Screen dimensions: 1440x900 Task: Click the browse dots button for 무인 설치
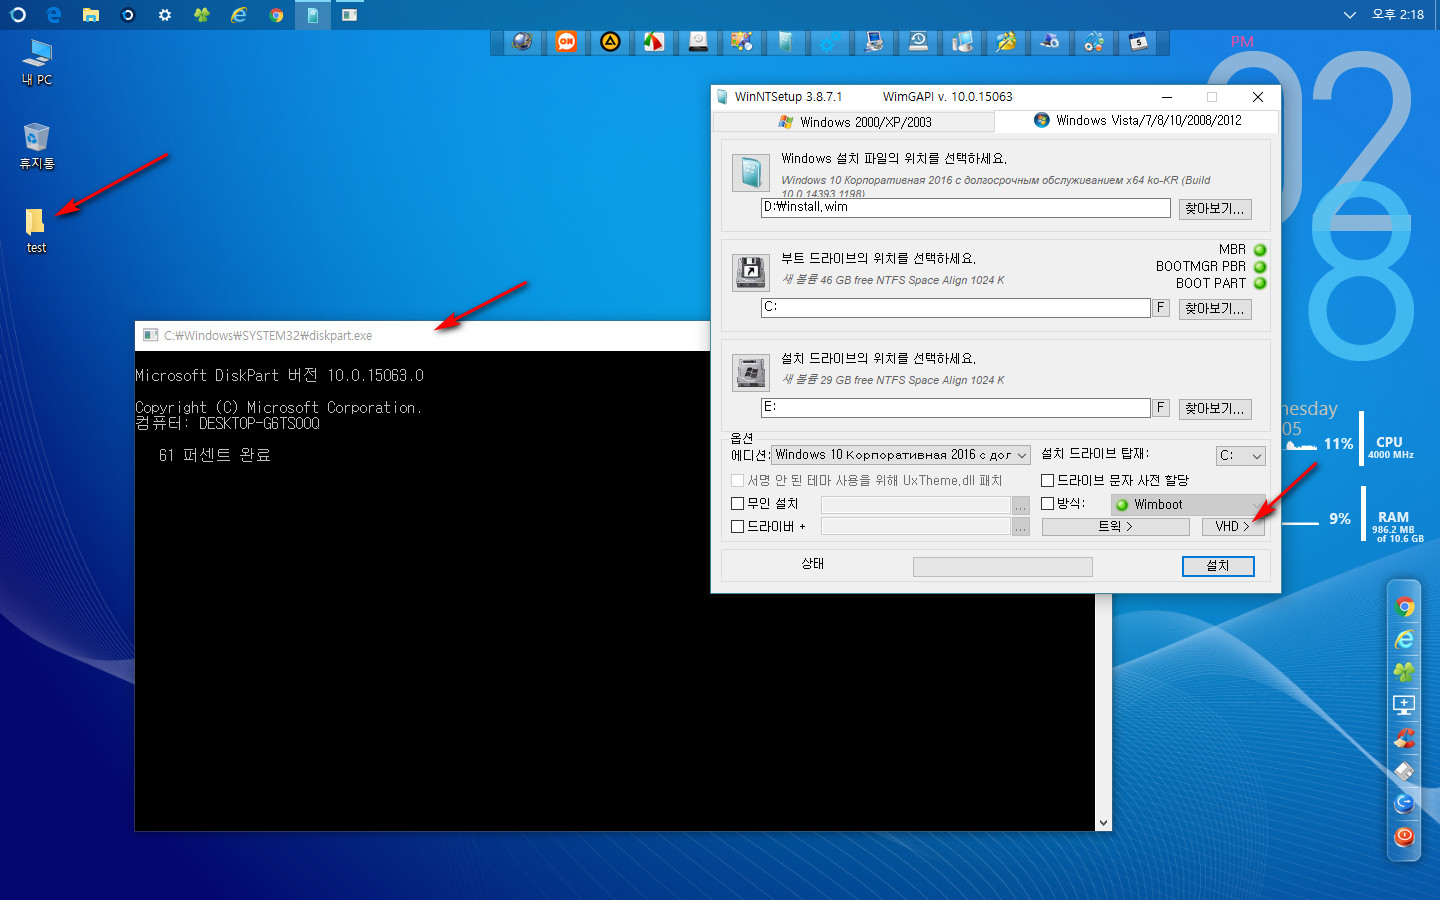[x=1020, y=504]
